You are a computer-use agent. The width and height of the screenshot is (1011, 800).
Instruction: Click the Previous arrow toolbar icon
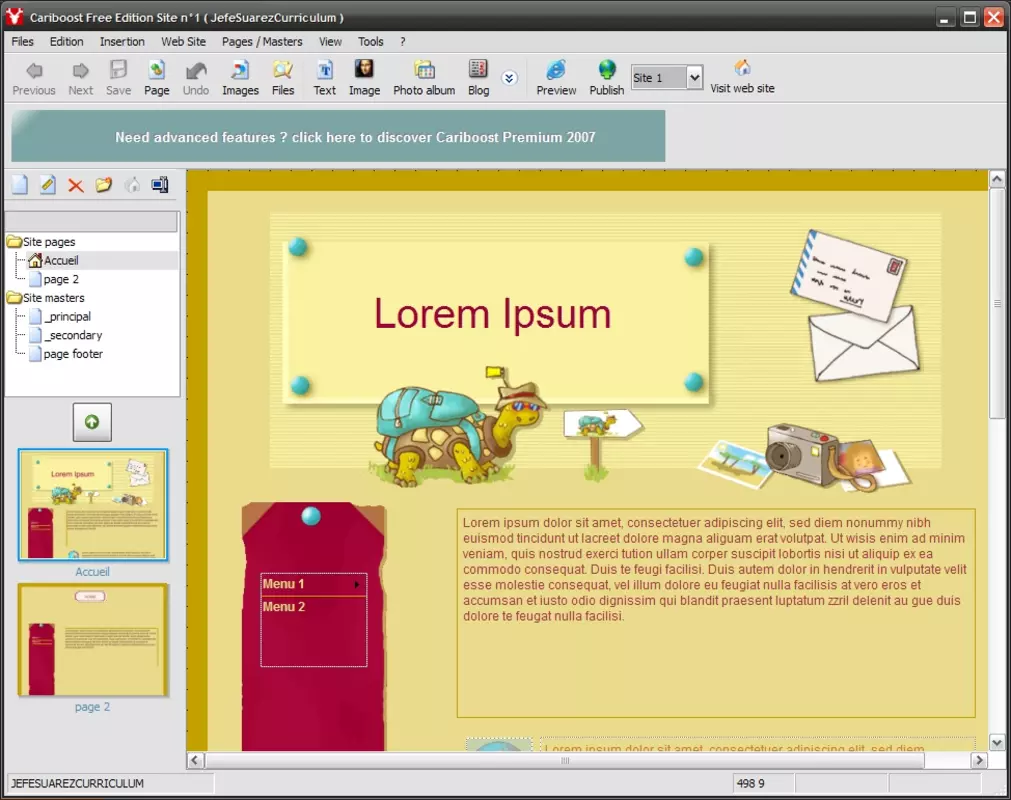coord(34,70)
